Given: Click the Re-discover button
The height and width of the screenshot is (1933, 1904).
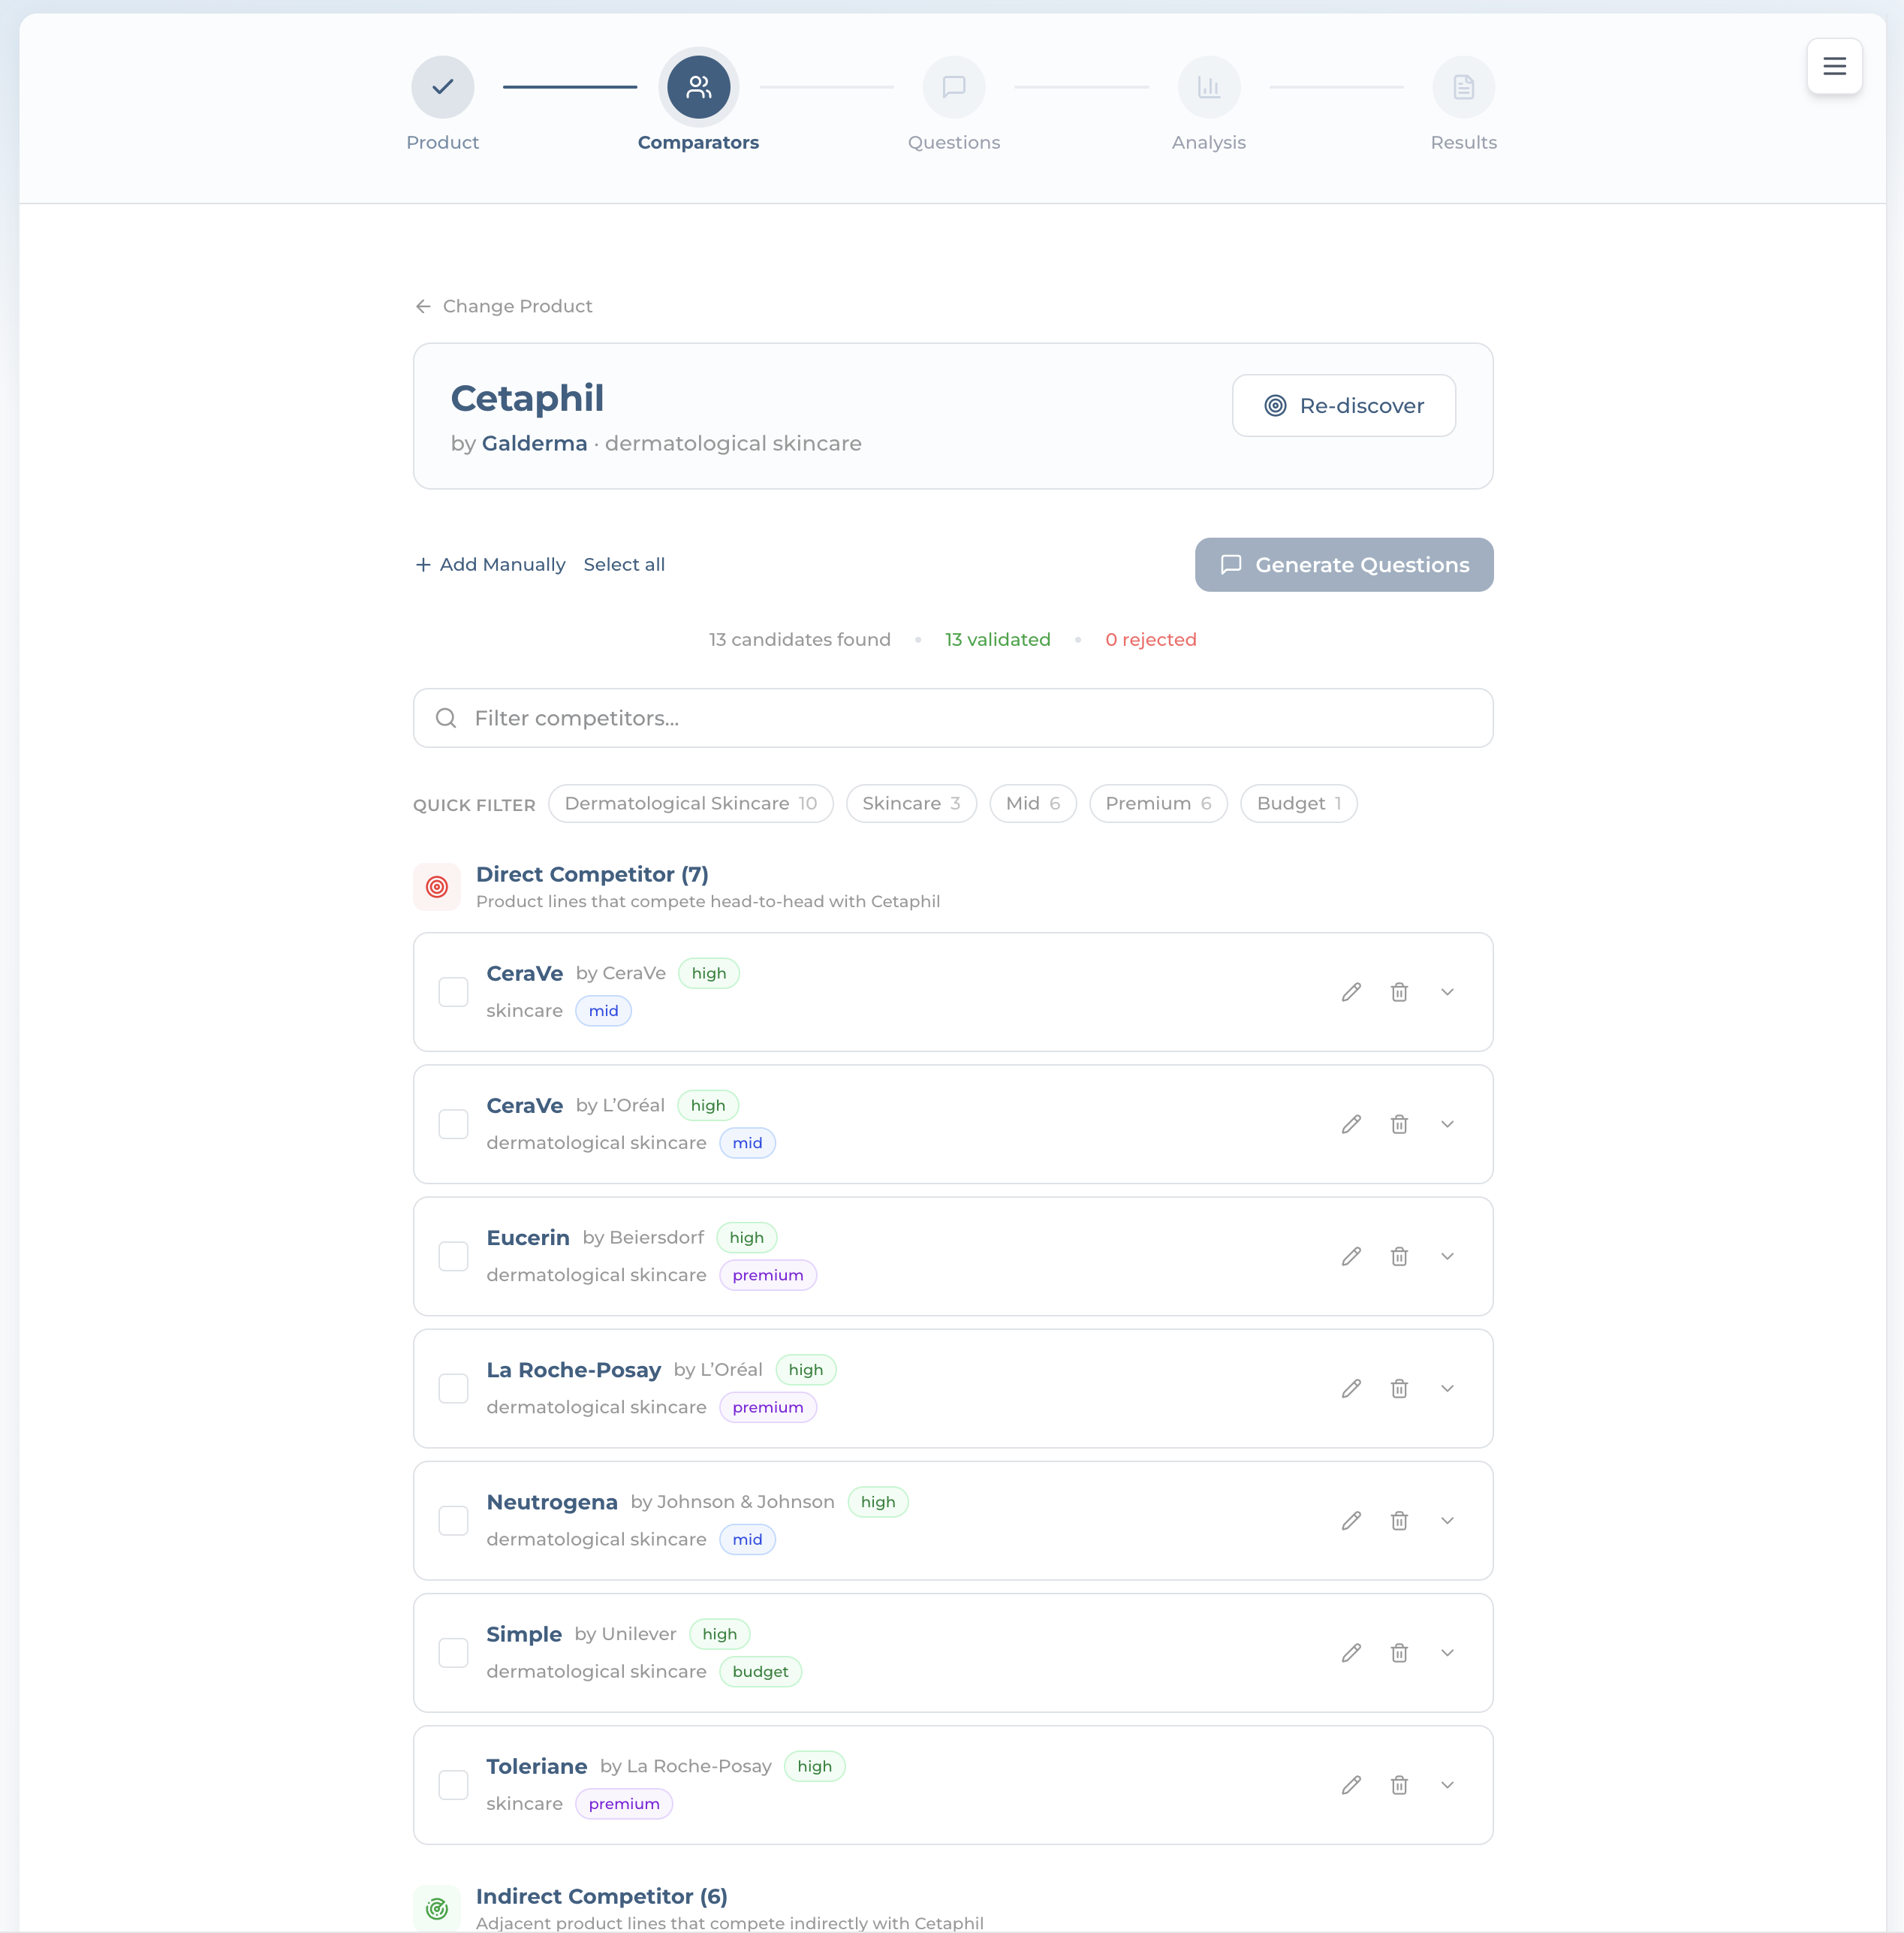Looking at the screenshot, I should pyautogui.click(x=1344, y=405).
